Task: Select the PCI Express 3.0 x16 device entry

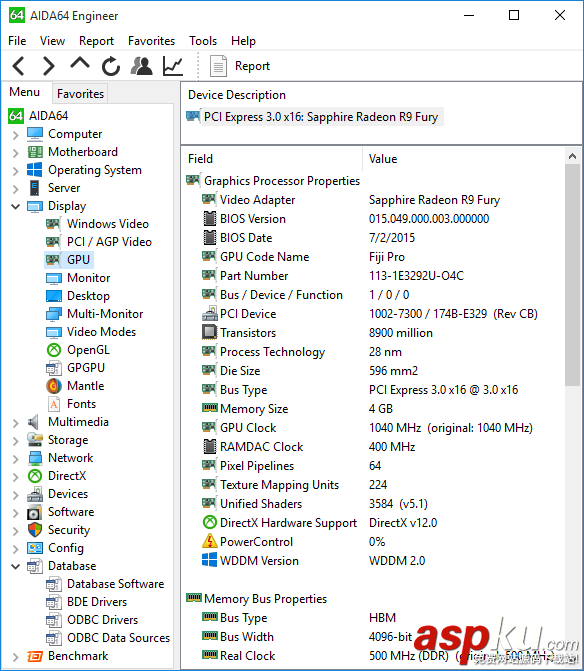Action: click(314, 117)
